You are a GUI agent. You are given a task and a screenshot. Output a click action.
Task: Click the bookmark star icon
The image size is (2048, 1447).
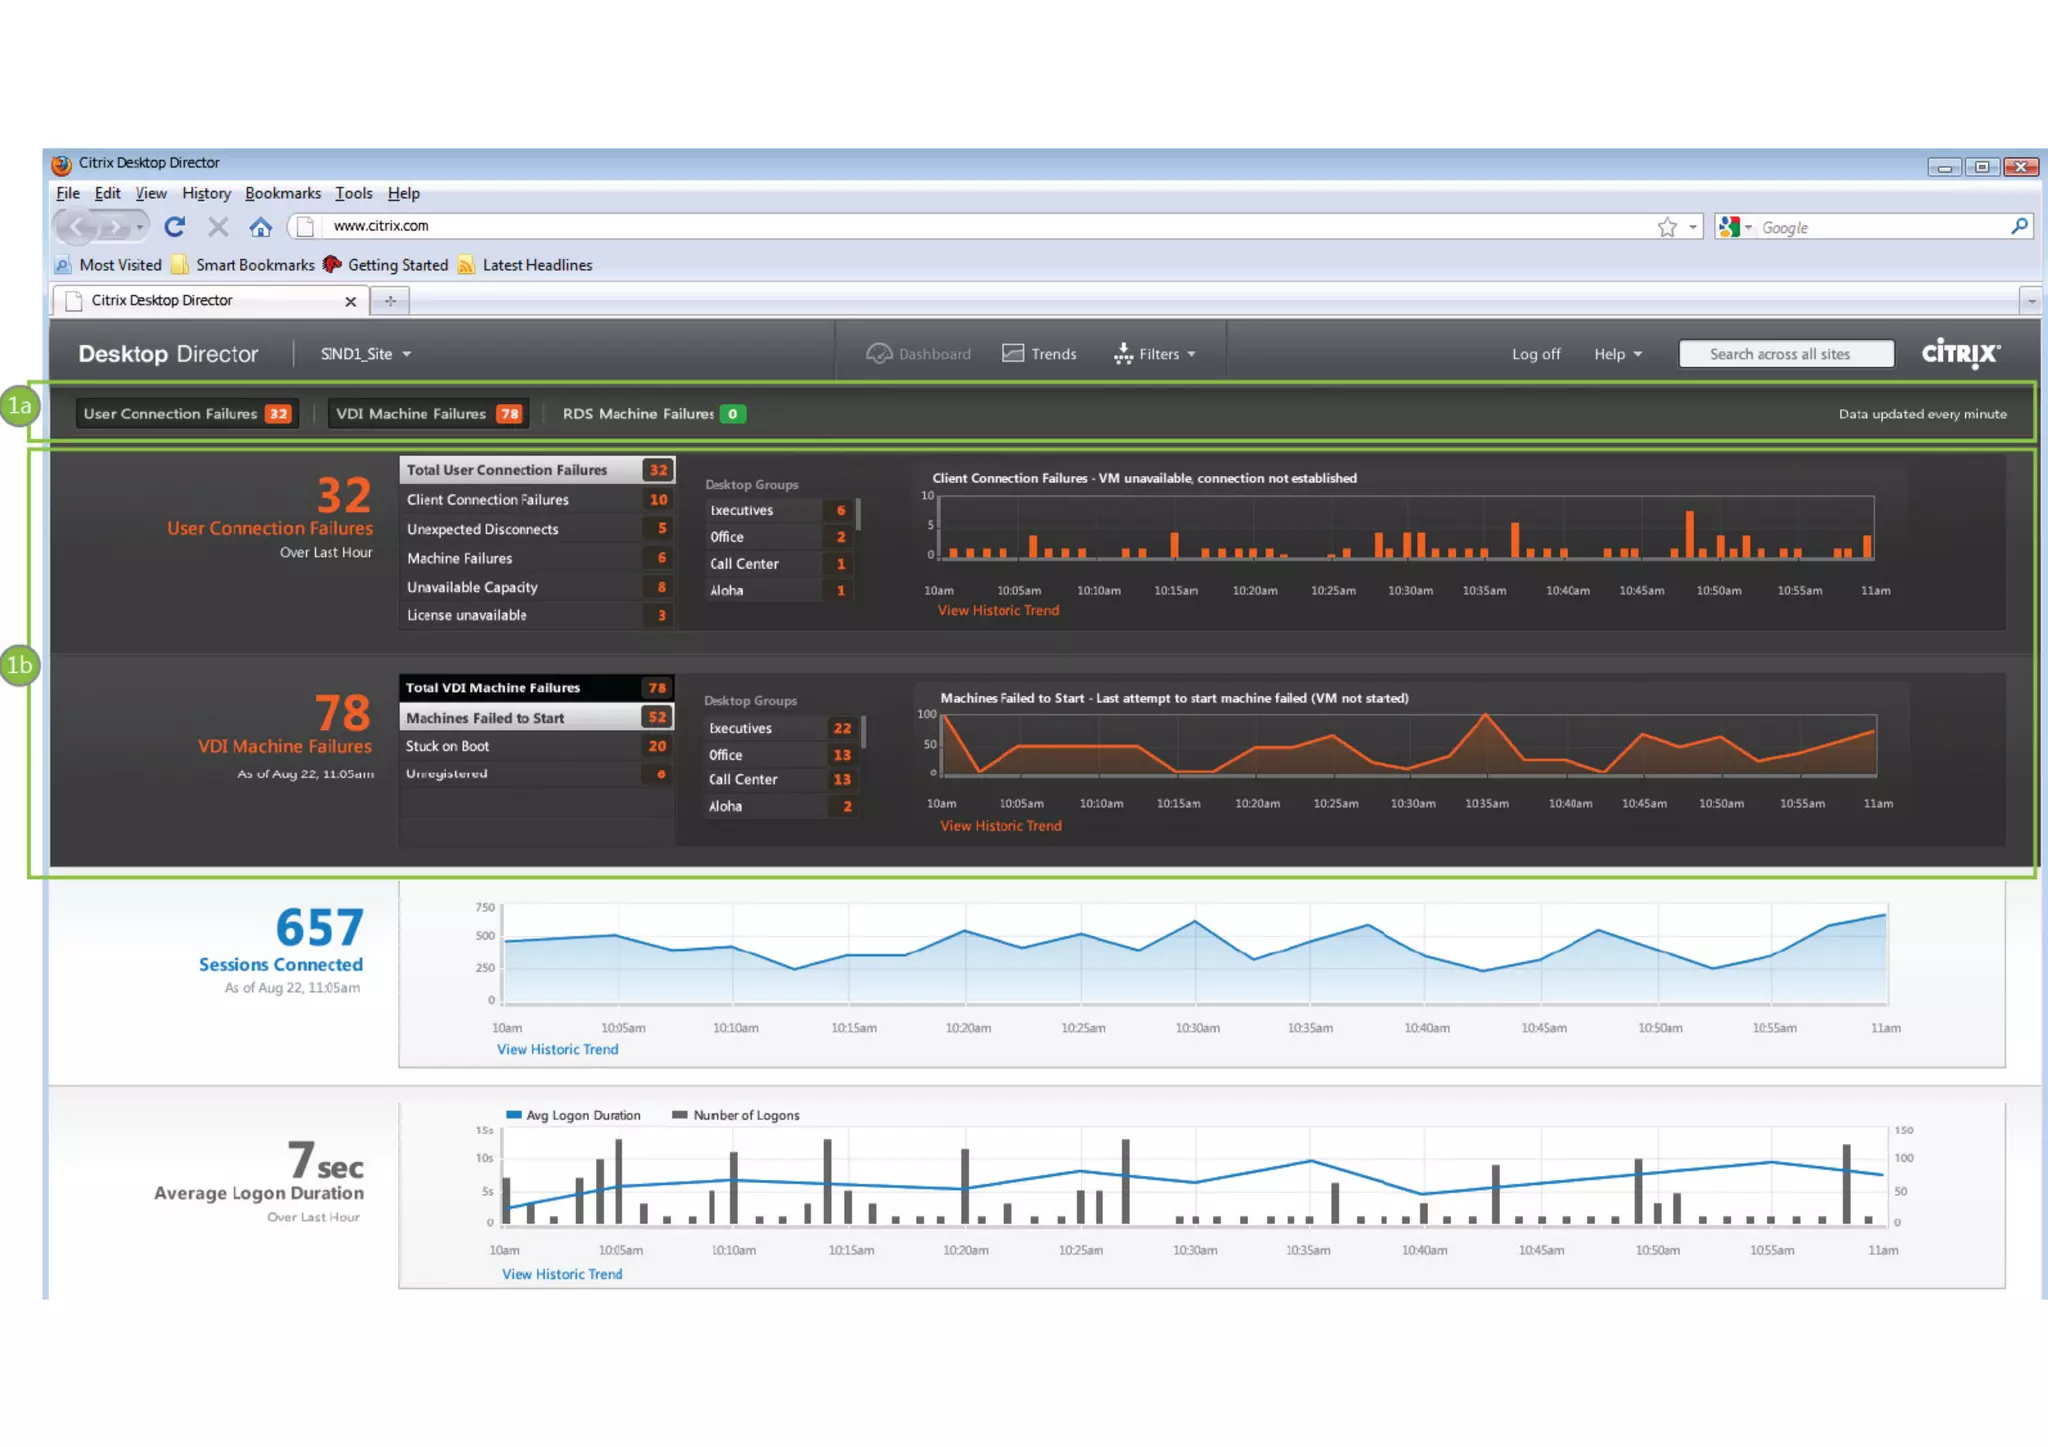tap(1666, 227)
